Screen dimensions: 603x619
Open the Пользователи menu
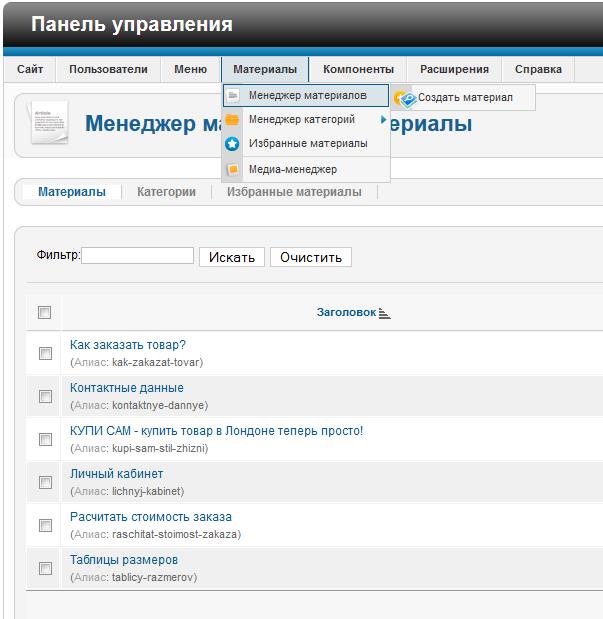(x=108, y=69)
